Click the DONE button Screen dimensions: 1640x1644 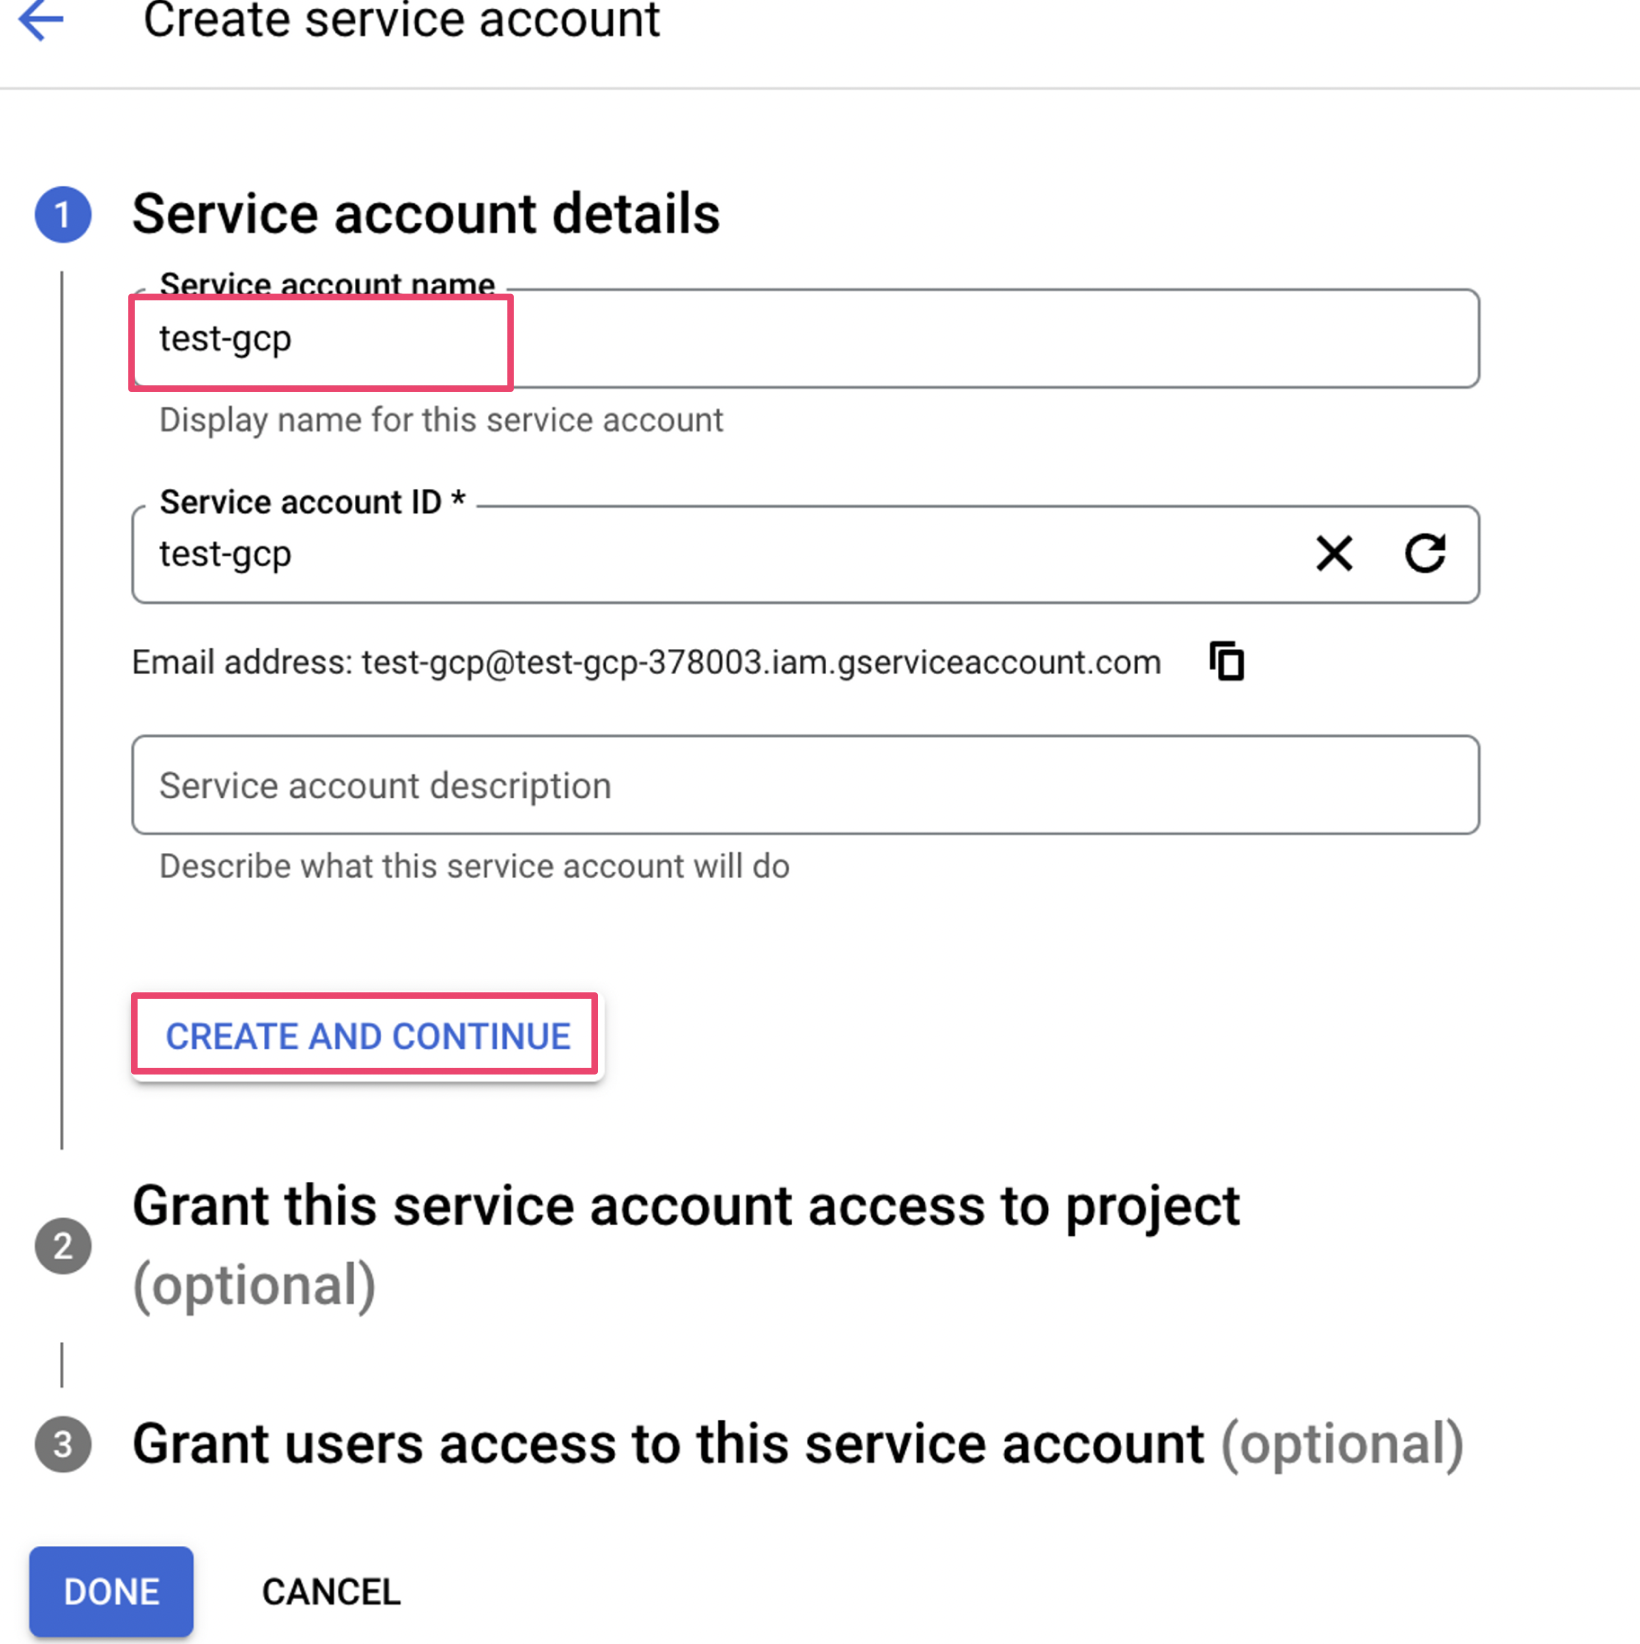point(111,1591)
